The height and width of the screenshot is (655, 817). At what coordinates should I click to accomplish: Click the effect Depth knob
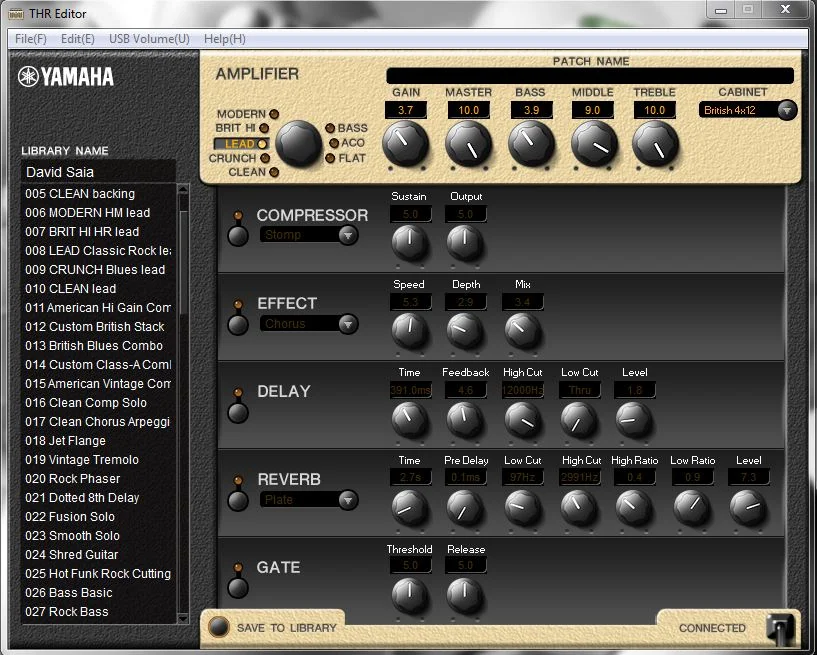click(x=465, y=330)
